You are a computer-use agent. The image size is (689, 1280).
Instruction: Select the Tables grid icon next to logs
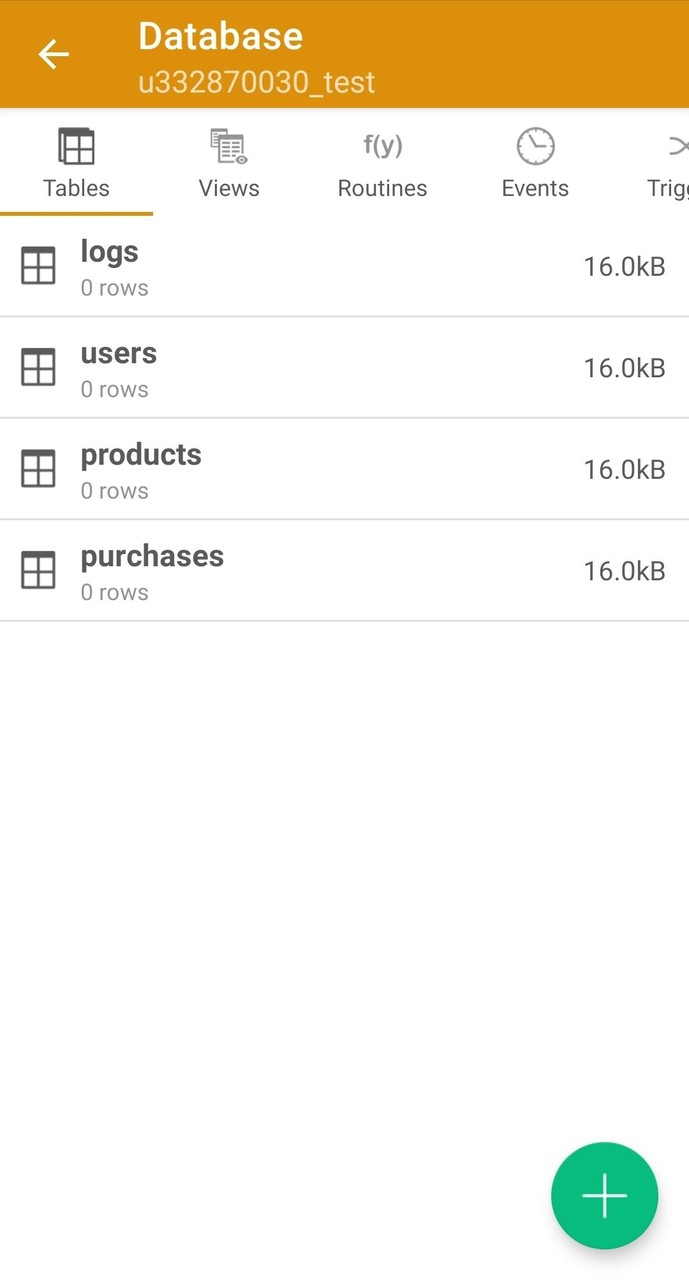38,266
